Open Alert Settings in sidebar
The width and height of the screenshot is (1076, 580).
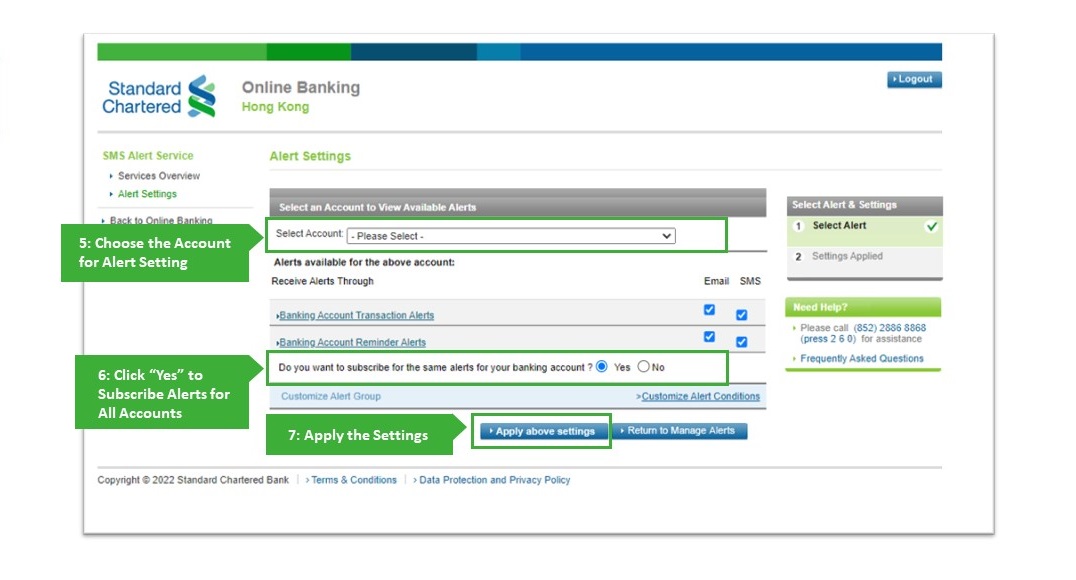pyautogui.click(x=147, y=194)
